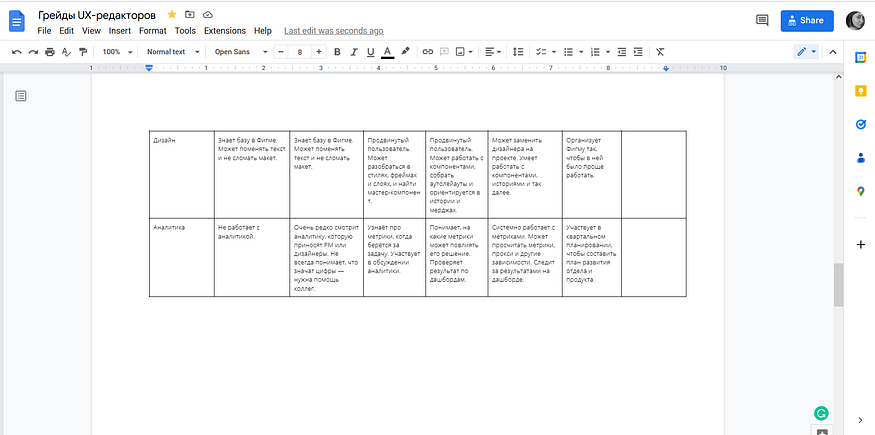Click the font size field
This screenshot has height=435, width=875.
coord(300,52)
